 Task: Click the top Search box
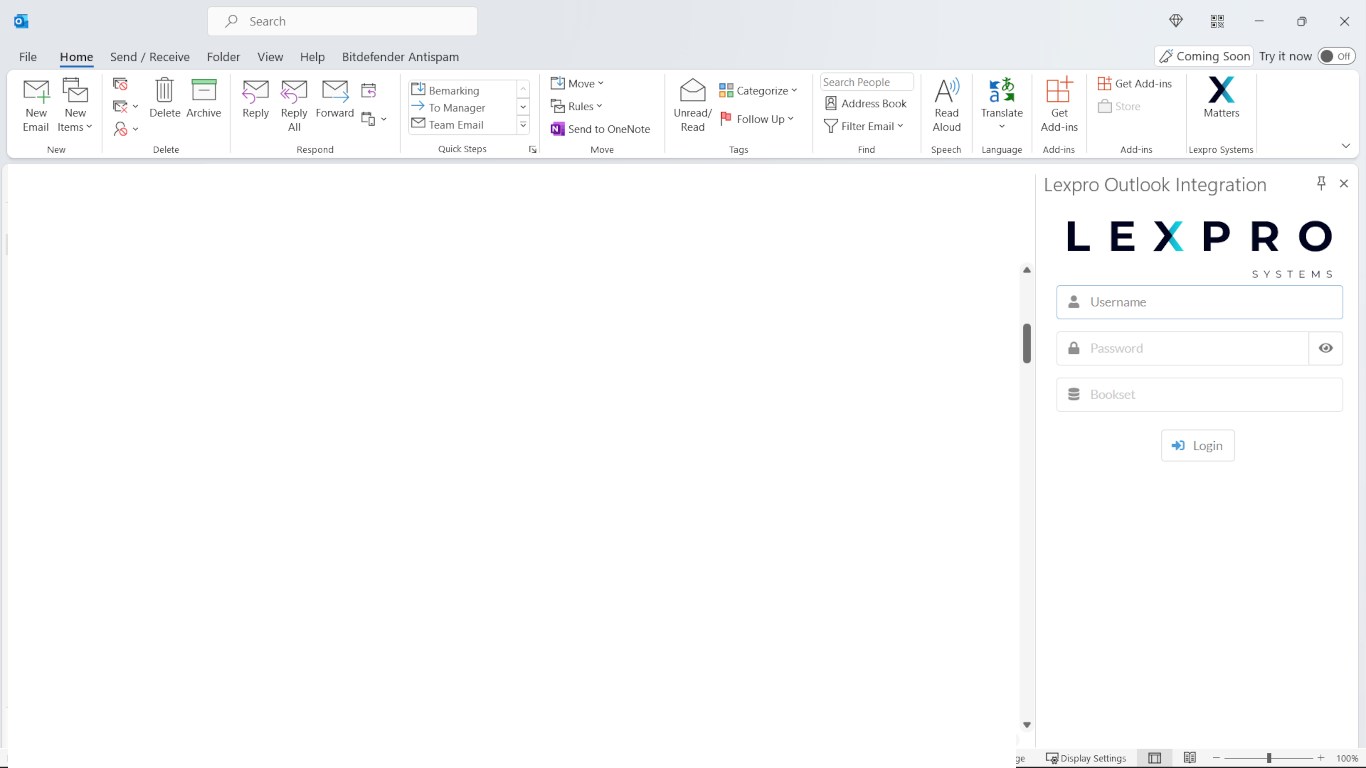coord(342,21)
